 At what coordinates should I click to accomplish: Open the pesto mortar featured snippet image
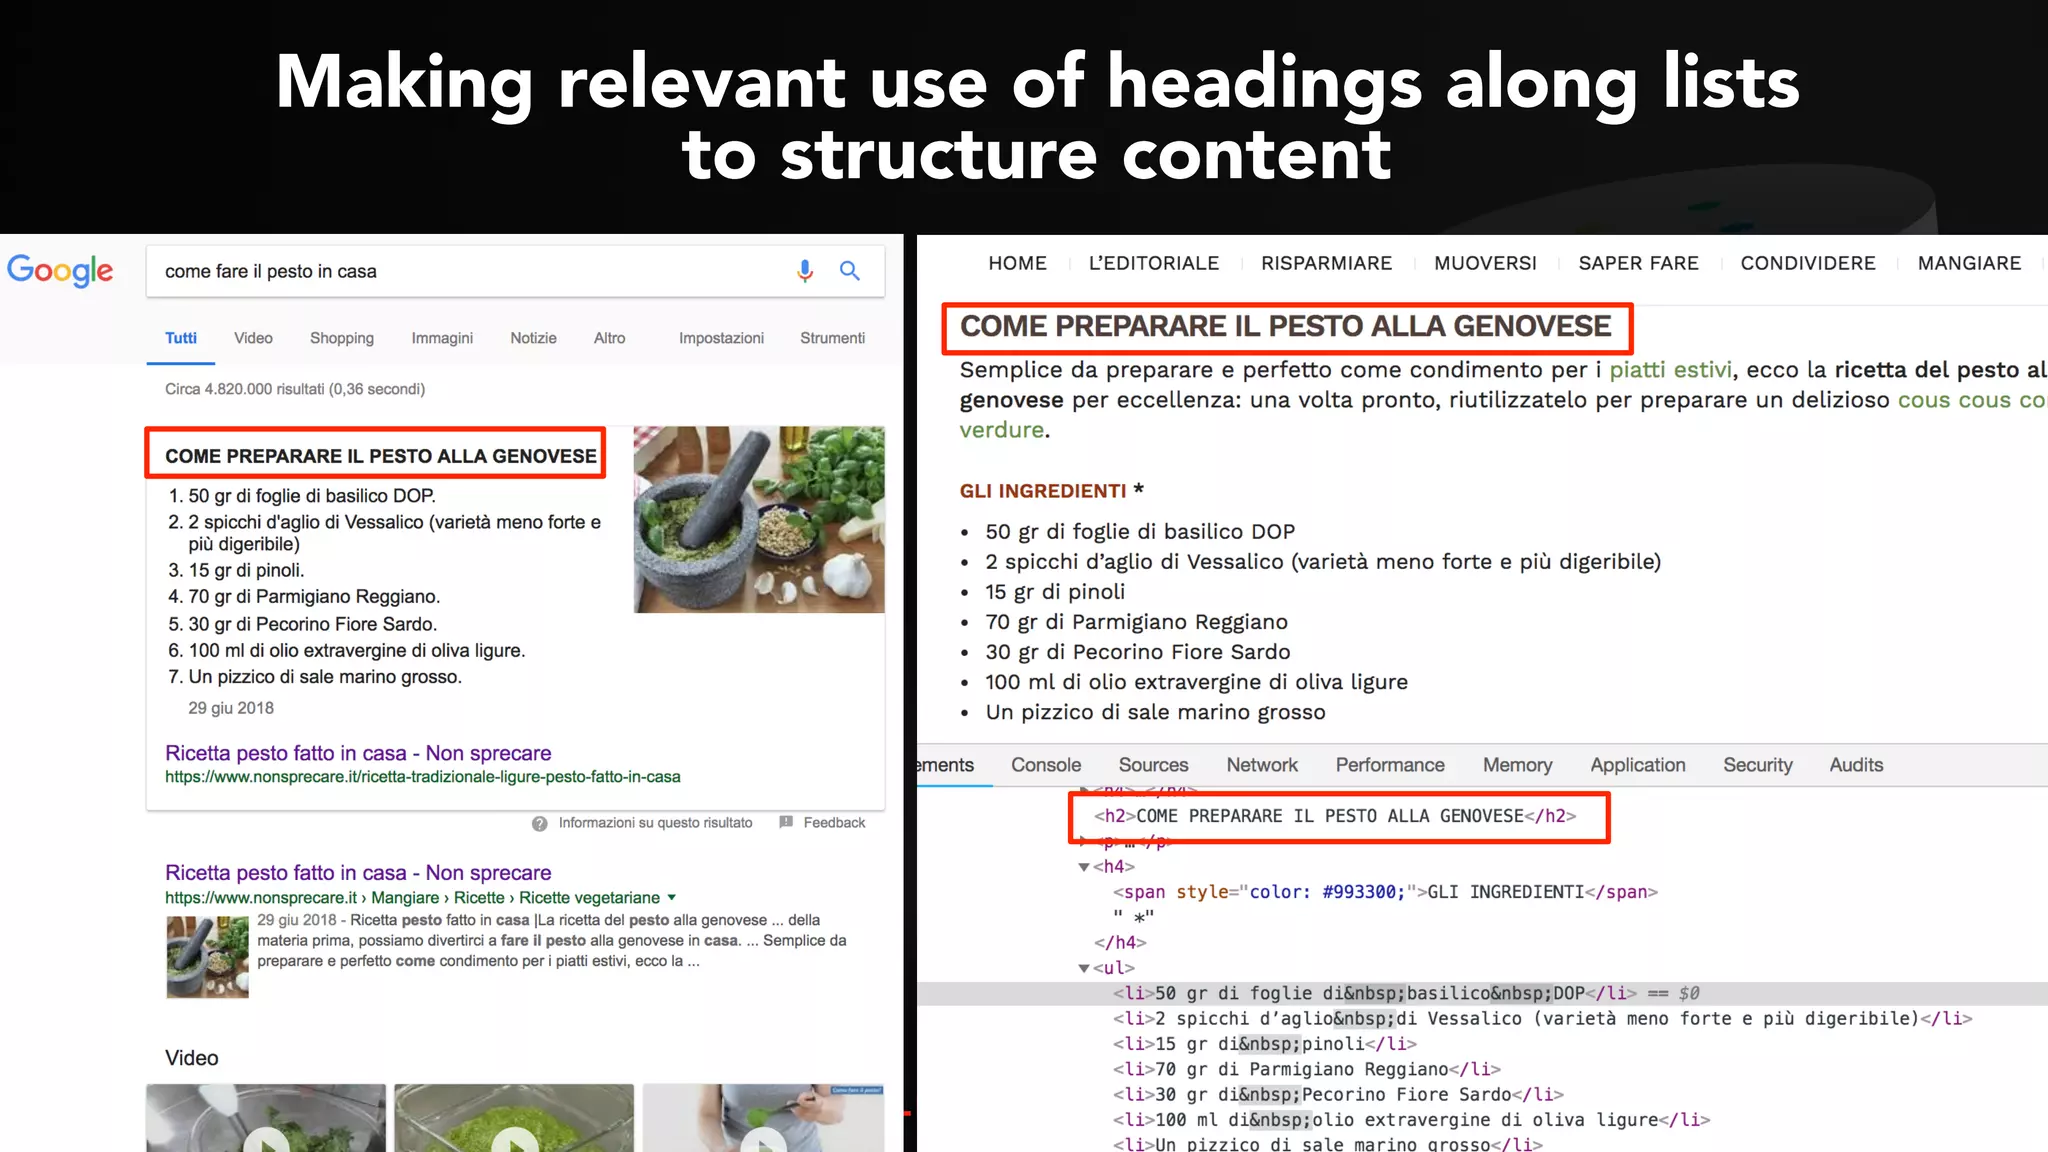759,519
